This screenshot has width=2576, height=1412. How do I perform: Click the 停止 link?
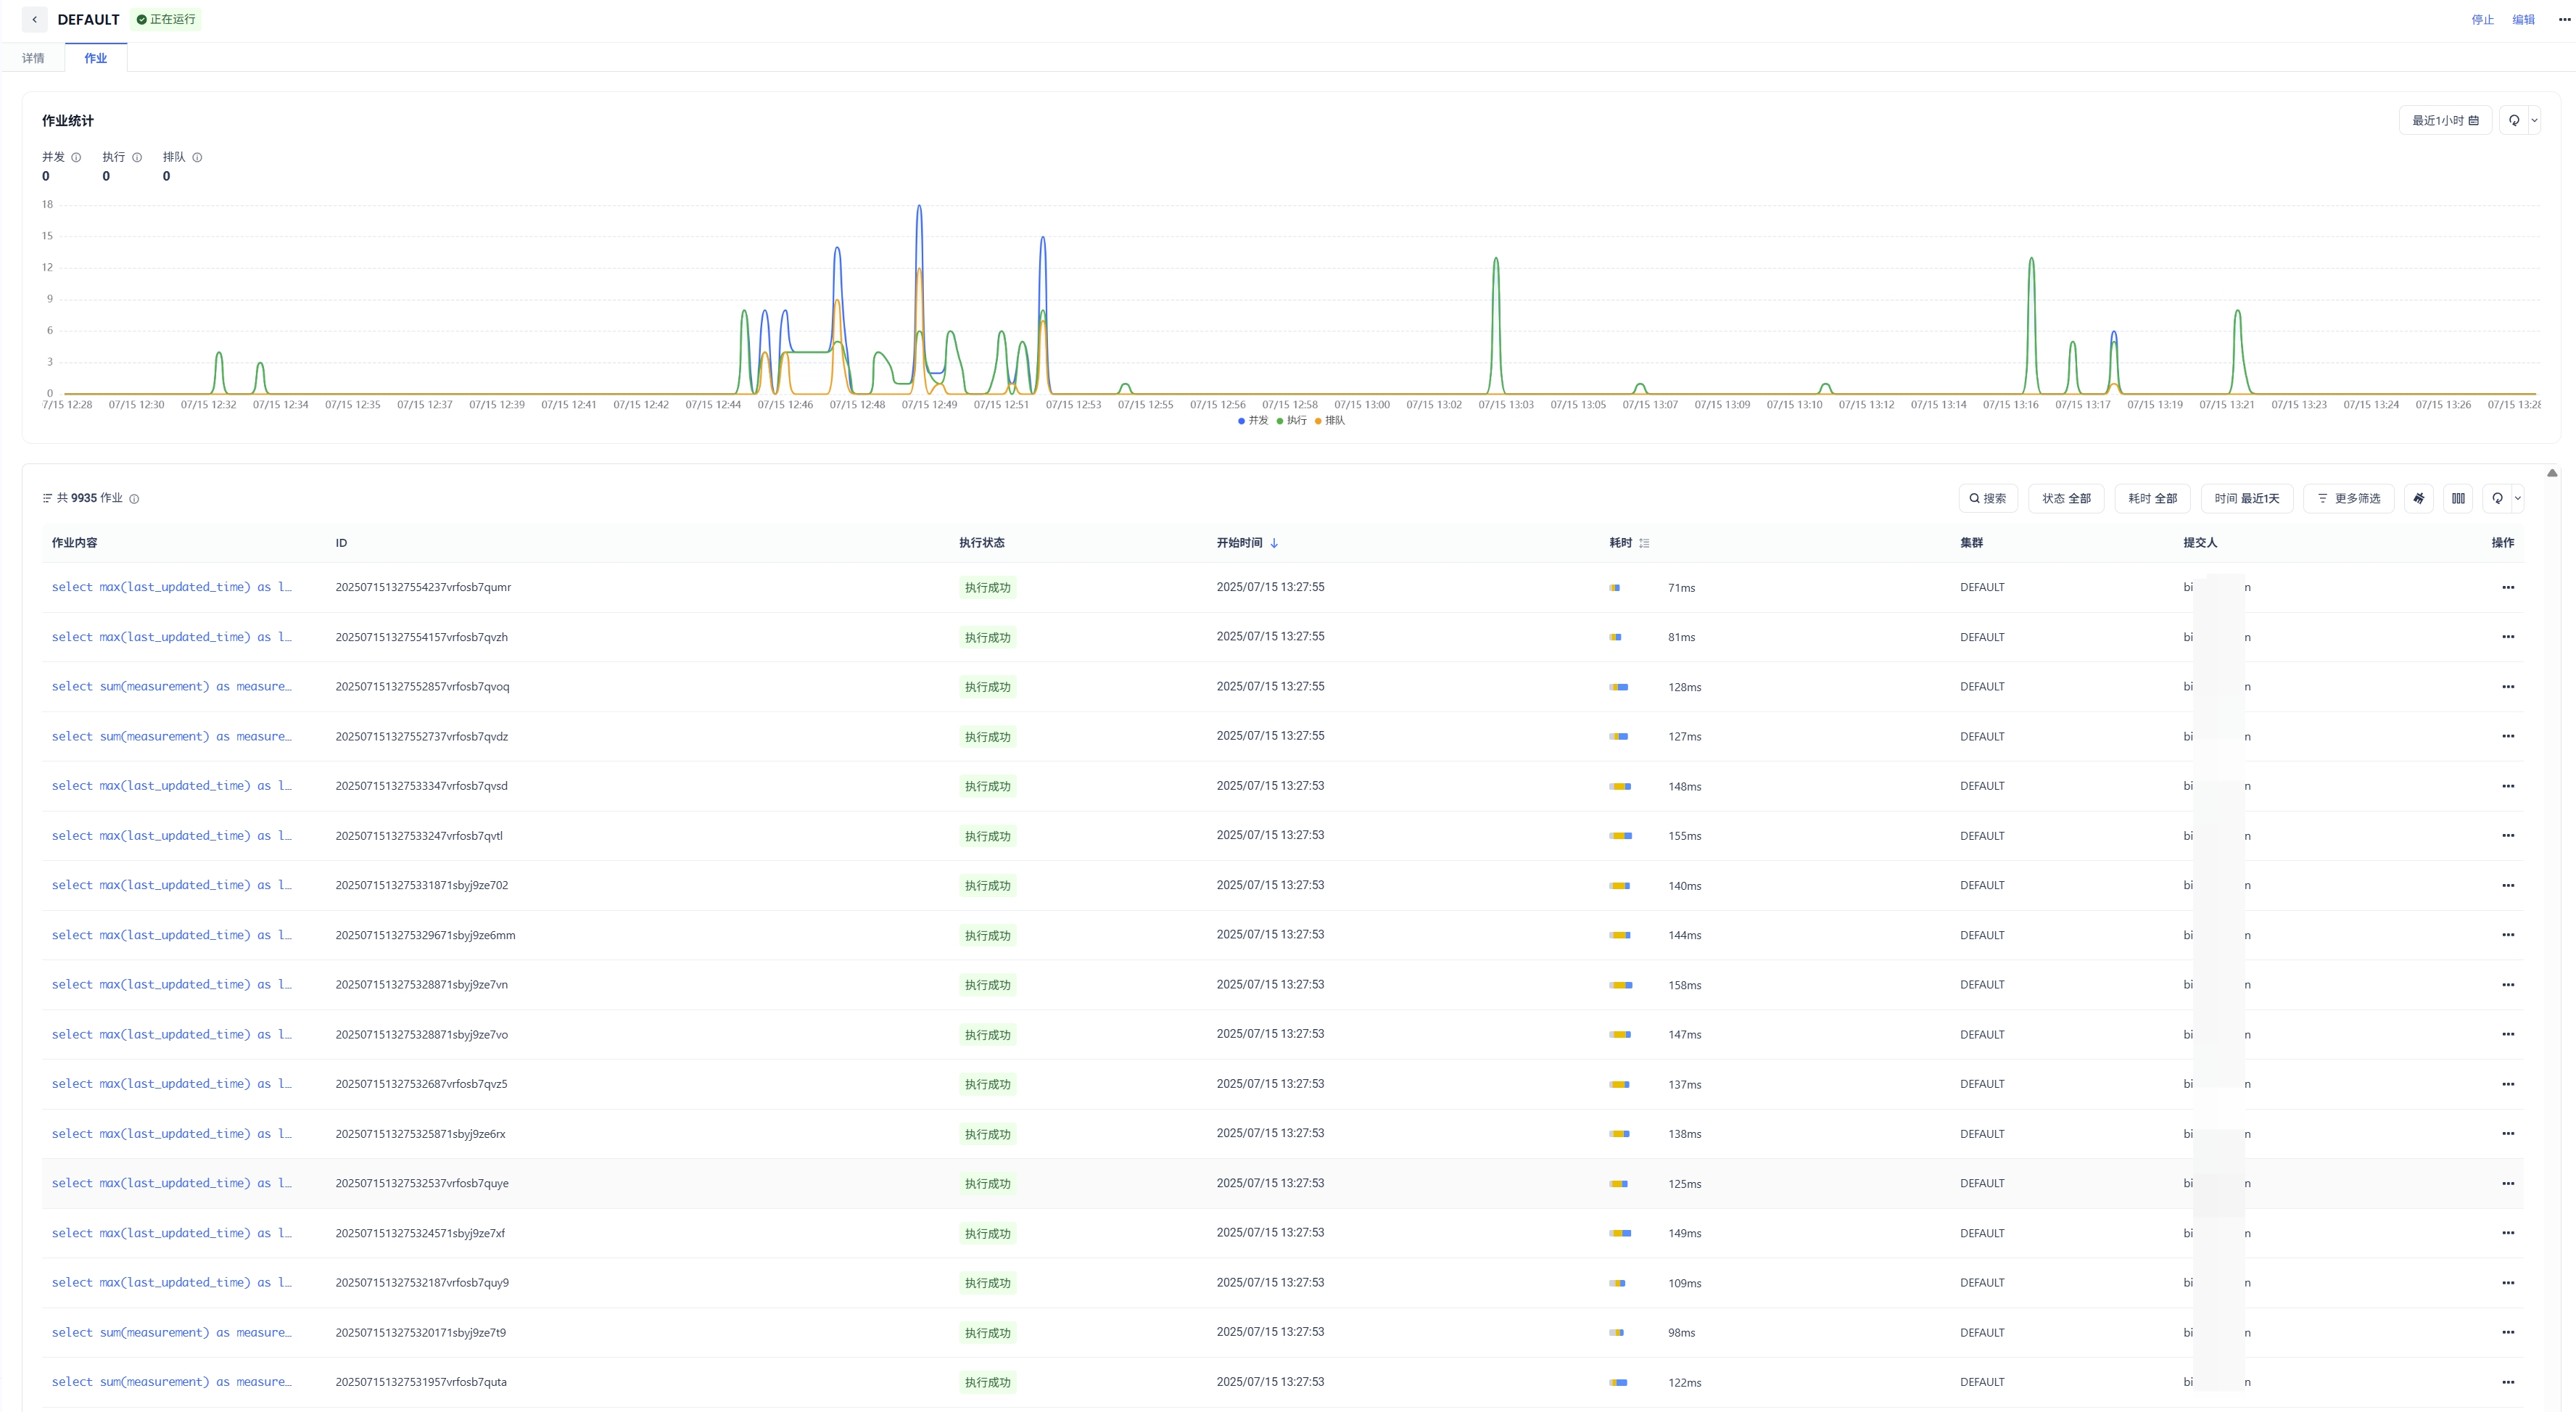click(x=2482, y=19)
